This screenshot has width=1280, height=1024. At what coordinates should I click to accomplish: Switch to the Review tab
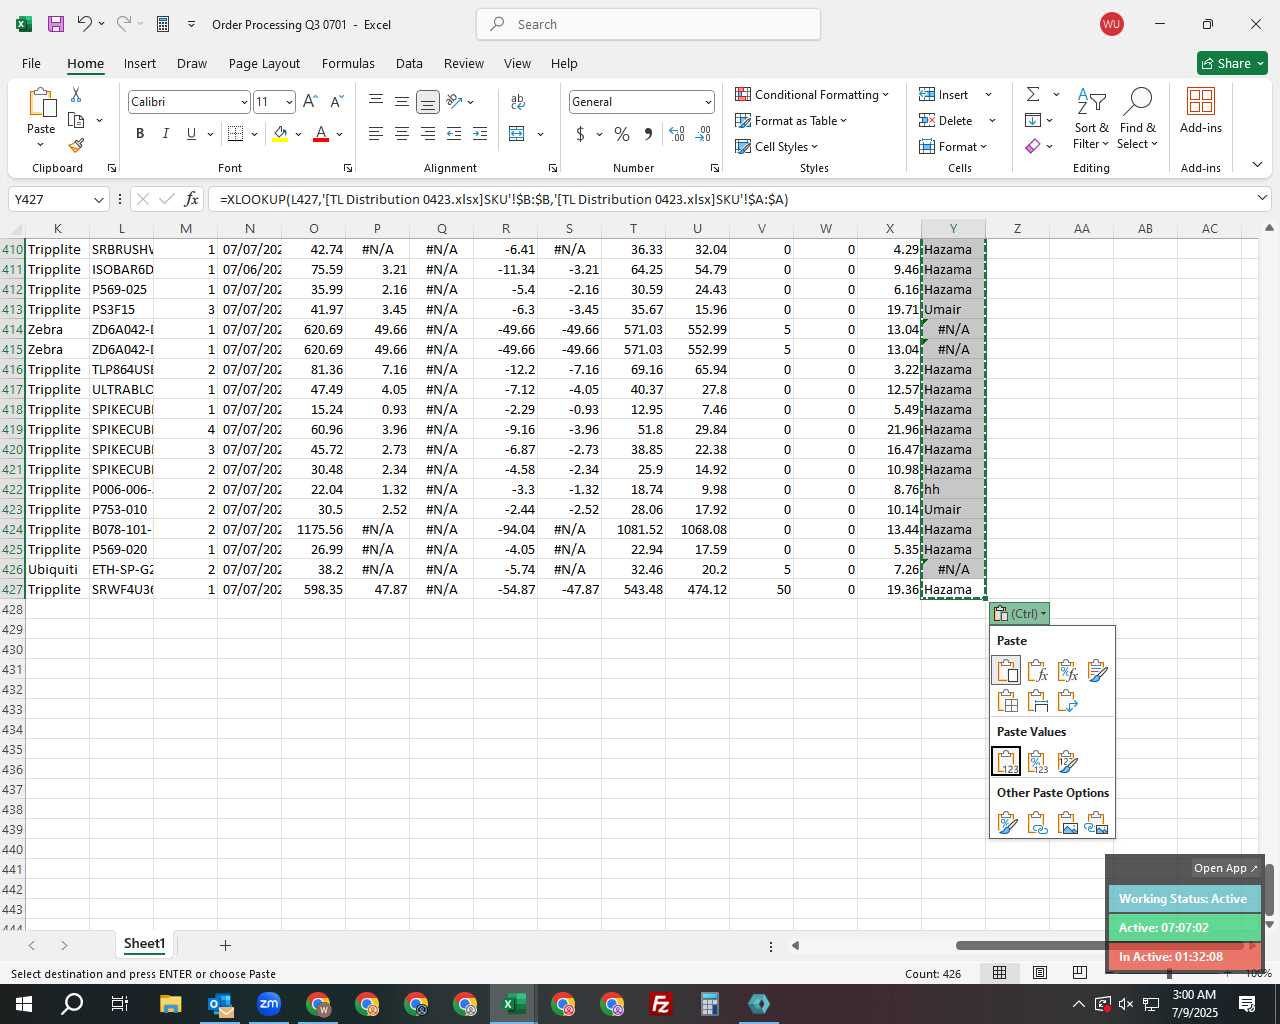click(464, 63)
